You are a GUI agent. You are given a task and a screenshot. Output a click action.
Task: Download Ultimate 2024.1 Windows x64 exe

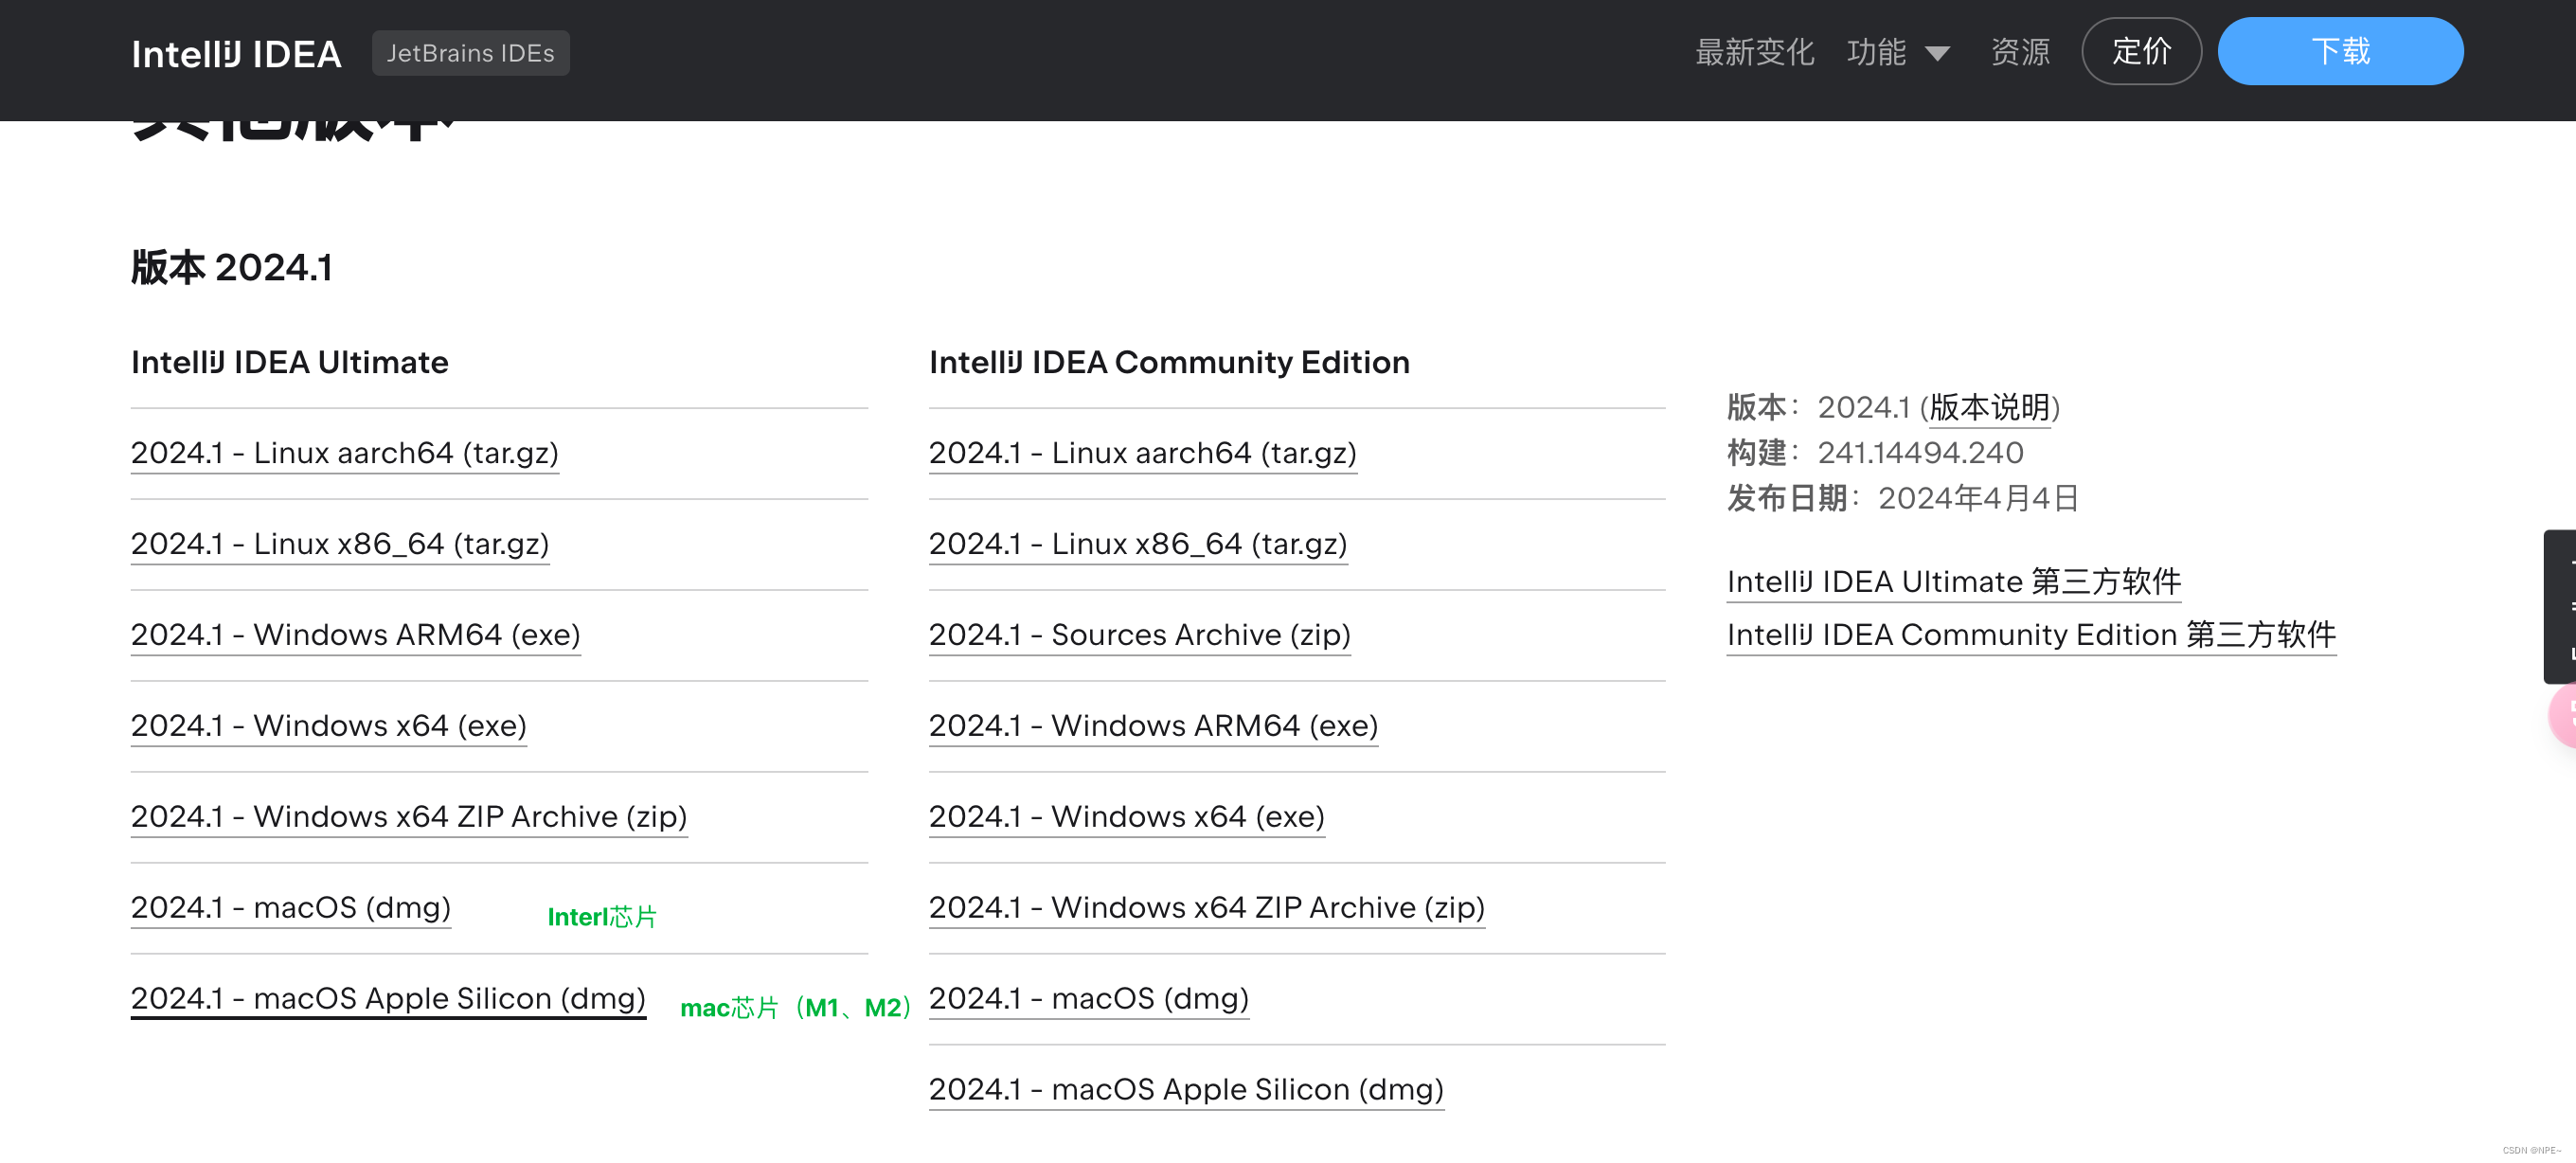329,726
